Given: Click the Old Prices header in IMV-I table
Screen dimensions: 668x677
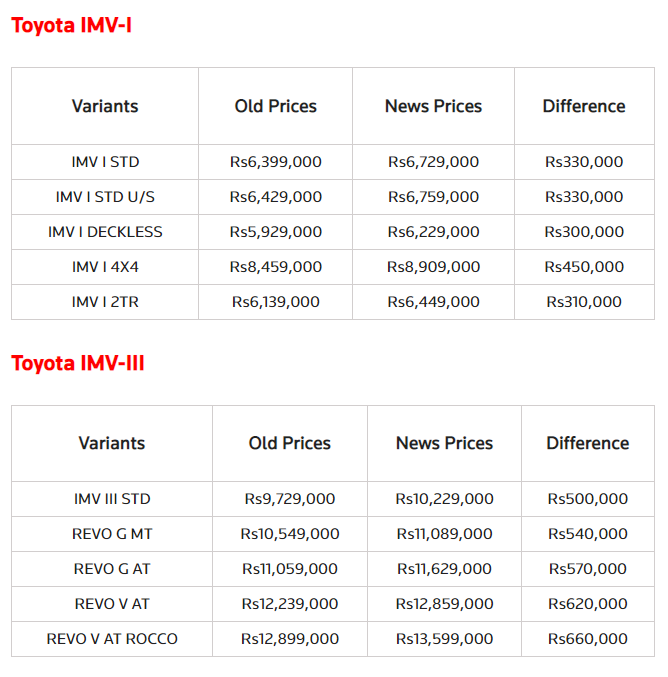Looking at the screenshot, I should (276, 106).
